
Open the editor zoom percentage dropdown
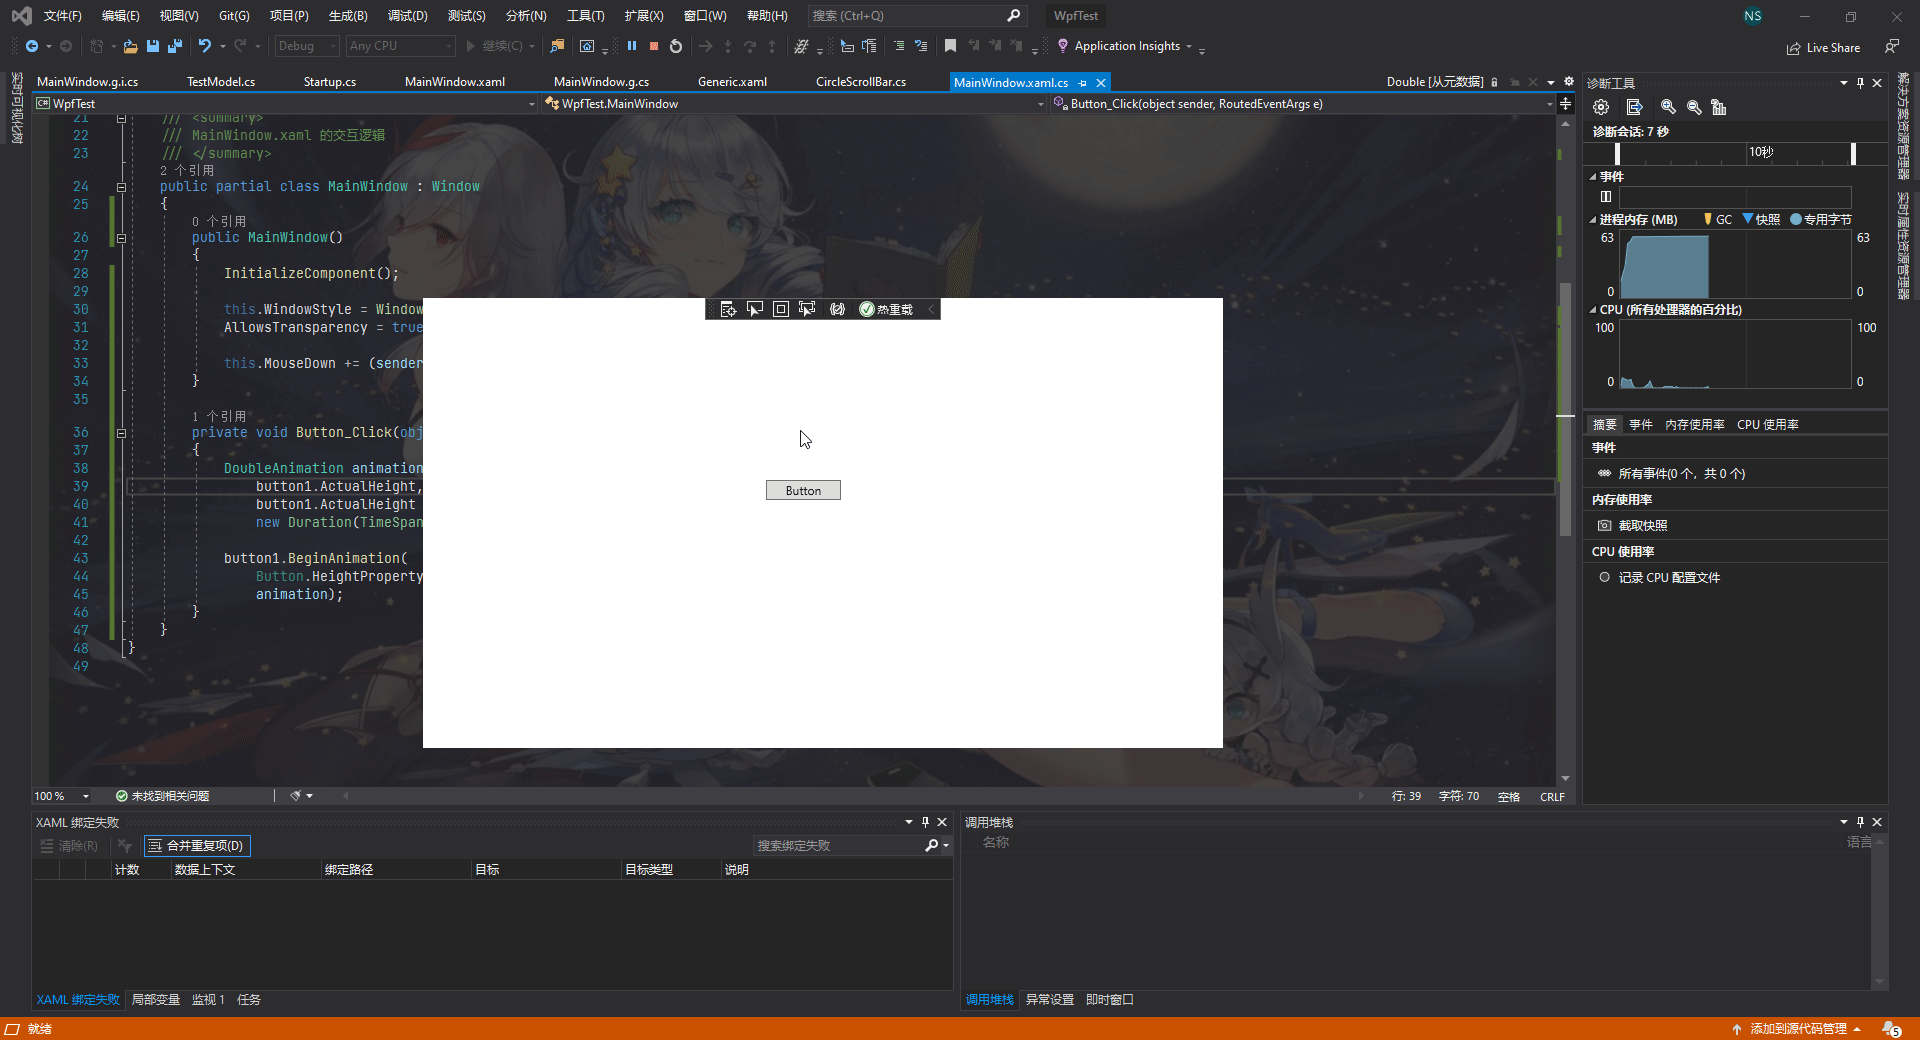click(x=60, y=796)
